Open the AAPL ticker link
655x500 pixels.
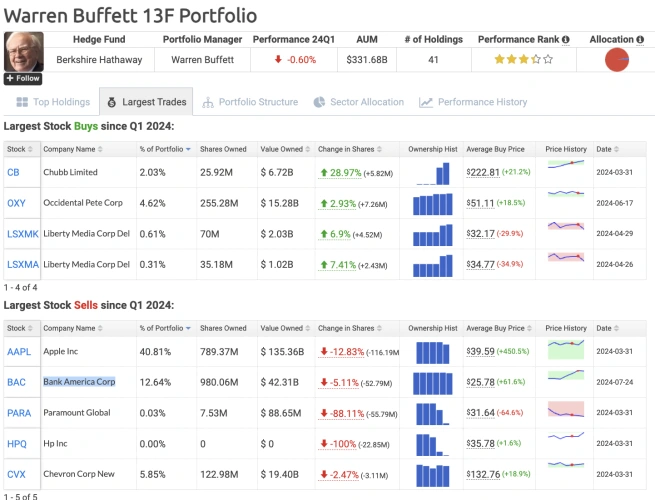[19, 352]
